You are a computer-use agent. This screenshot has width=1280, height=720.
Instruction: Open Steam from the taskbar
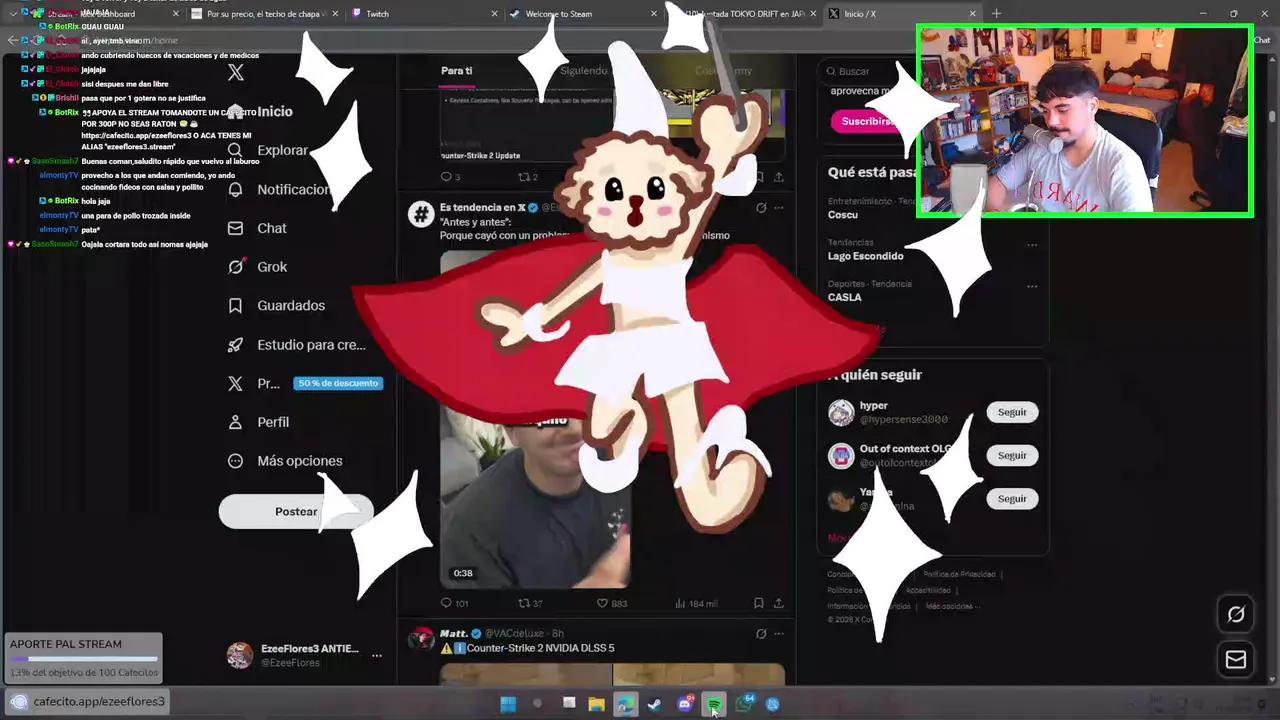click(655, 704)
